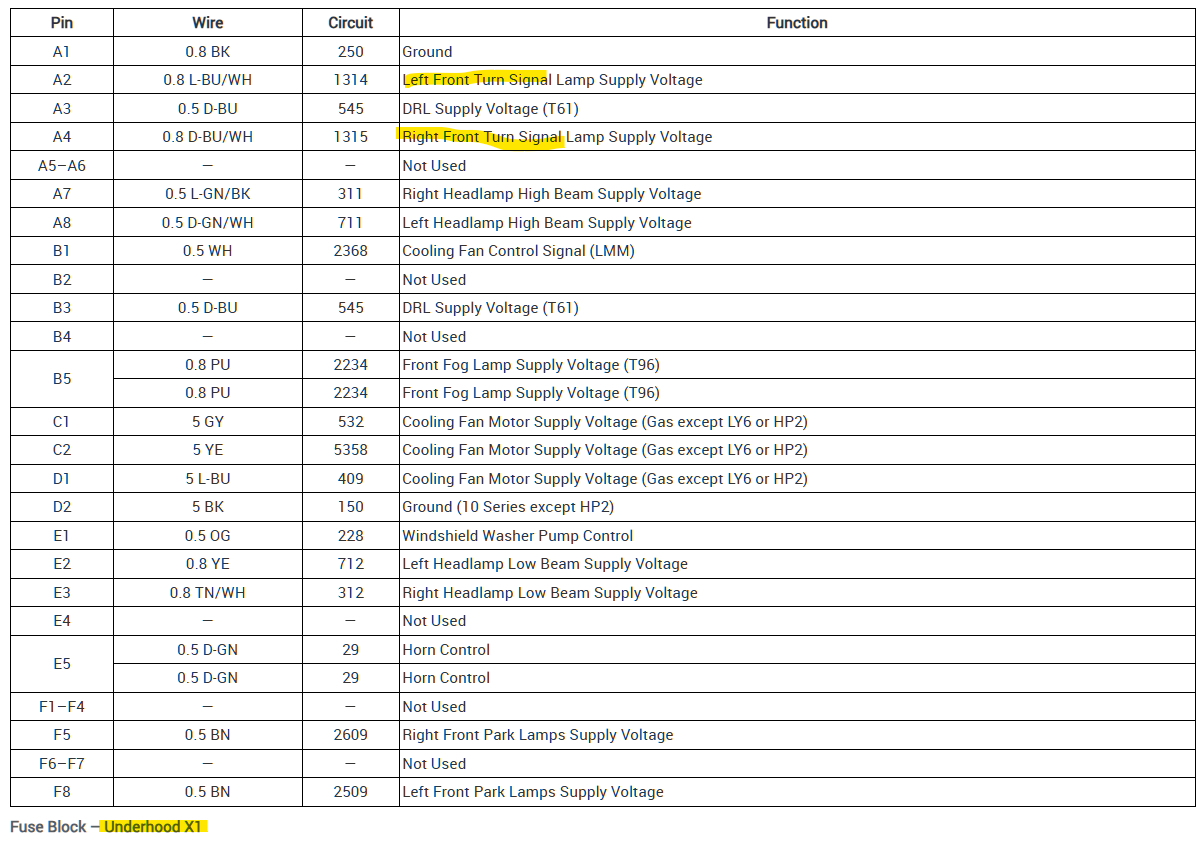Click circuit number 711
The height and width of the screenshot is (844, 1198).
pyautogui.click(x=351, y=223)
